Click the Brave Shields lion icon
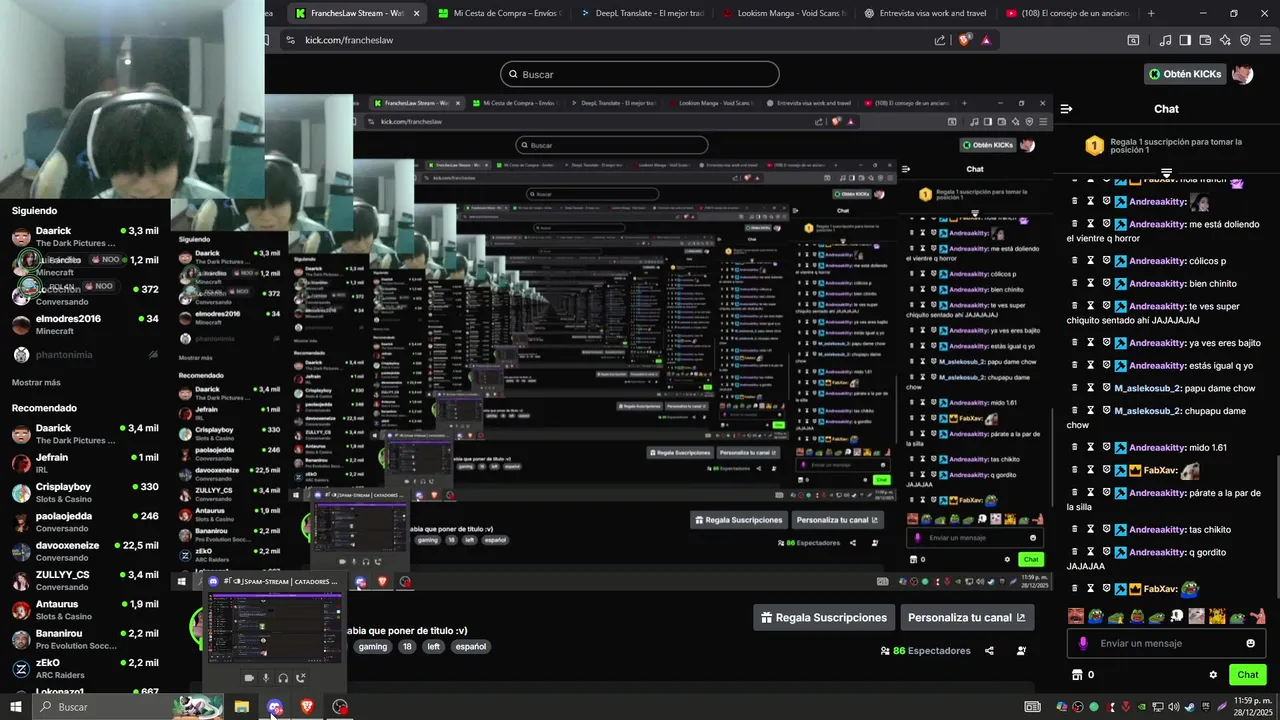This screenshot has width=1280, height=720. pyautogui.click(x=964, y=40)
